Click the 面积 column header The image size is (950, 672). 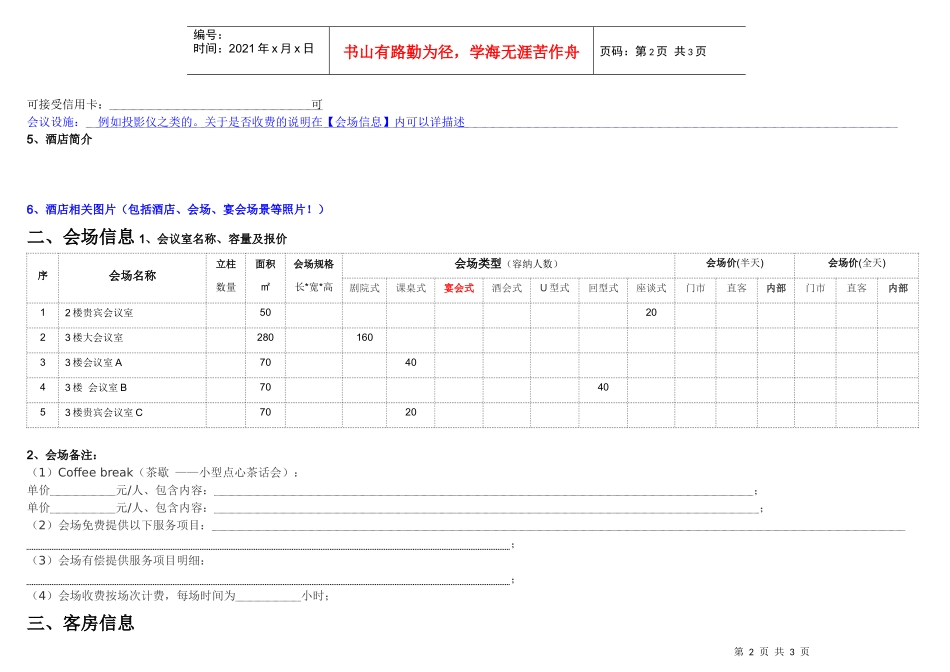point(265,264)
